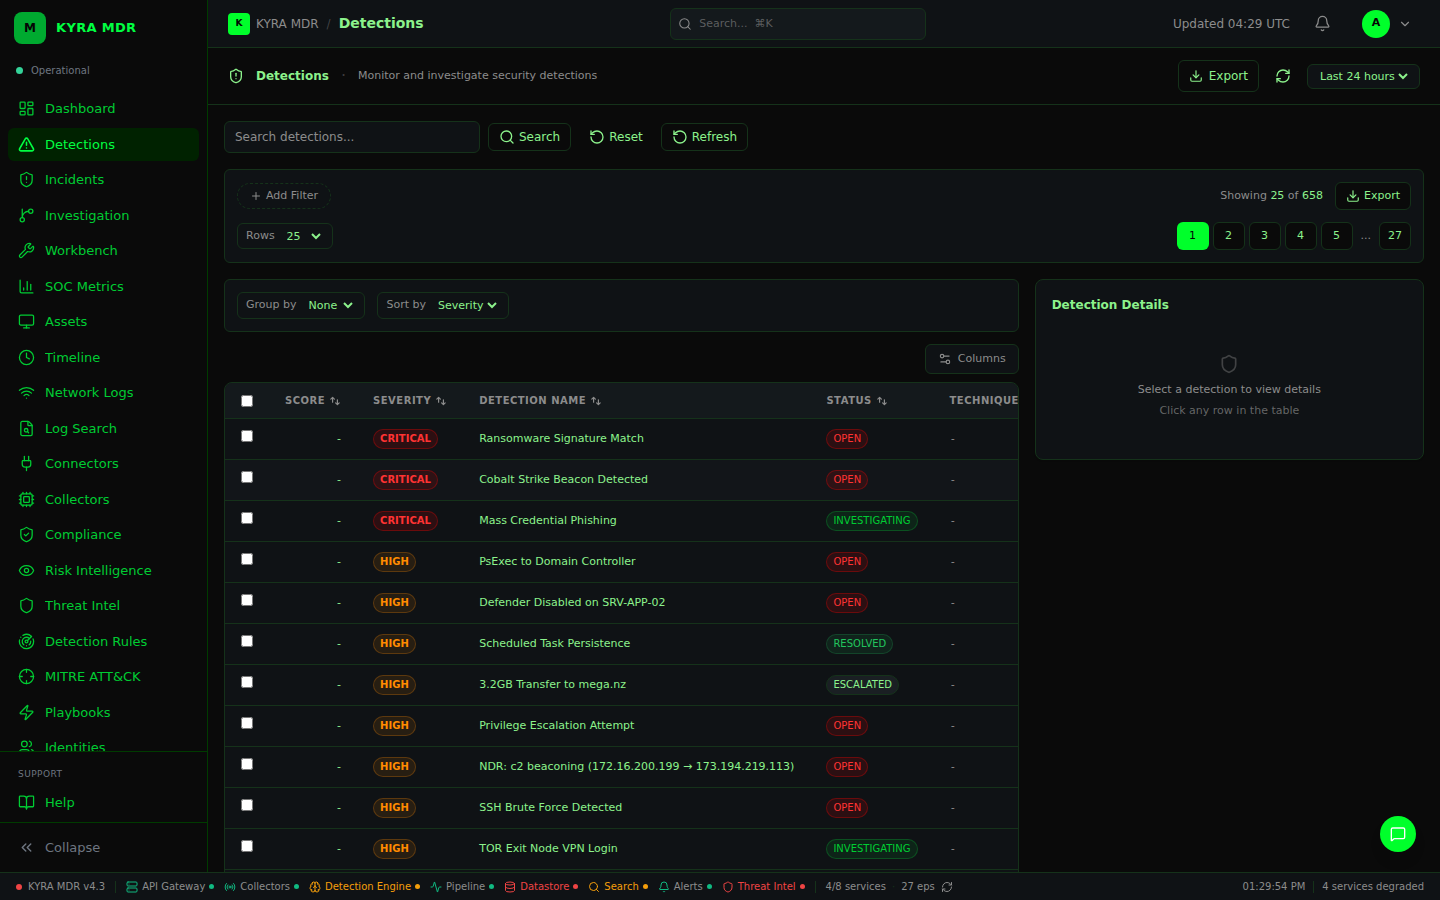Open the Last 24 hours dropdown

click(x=1363, y=75)
